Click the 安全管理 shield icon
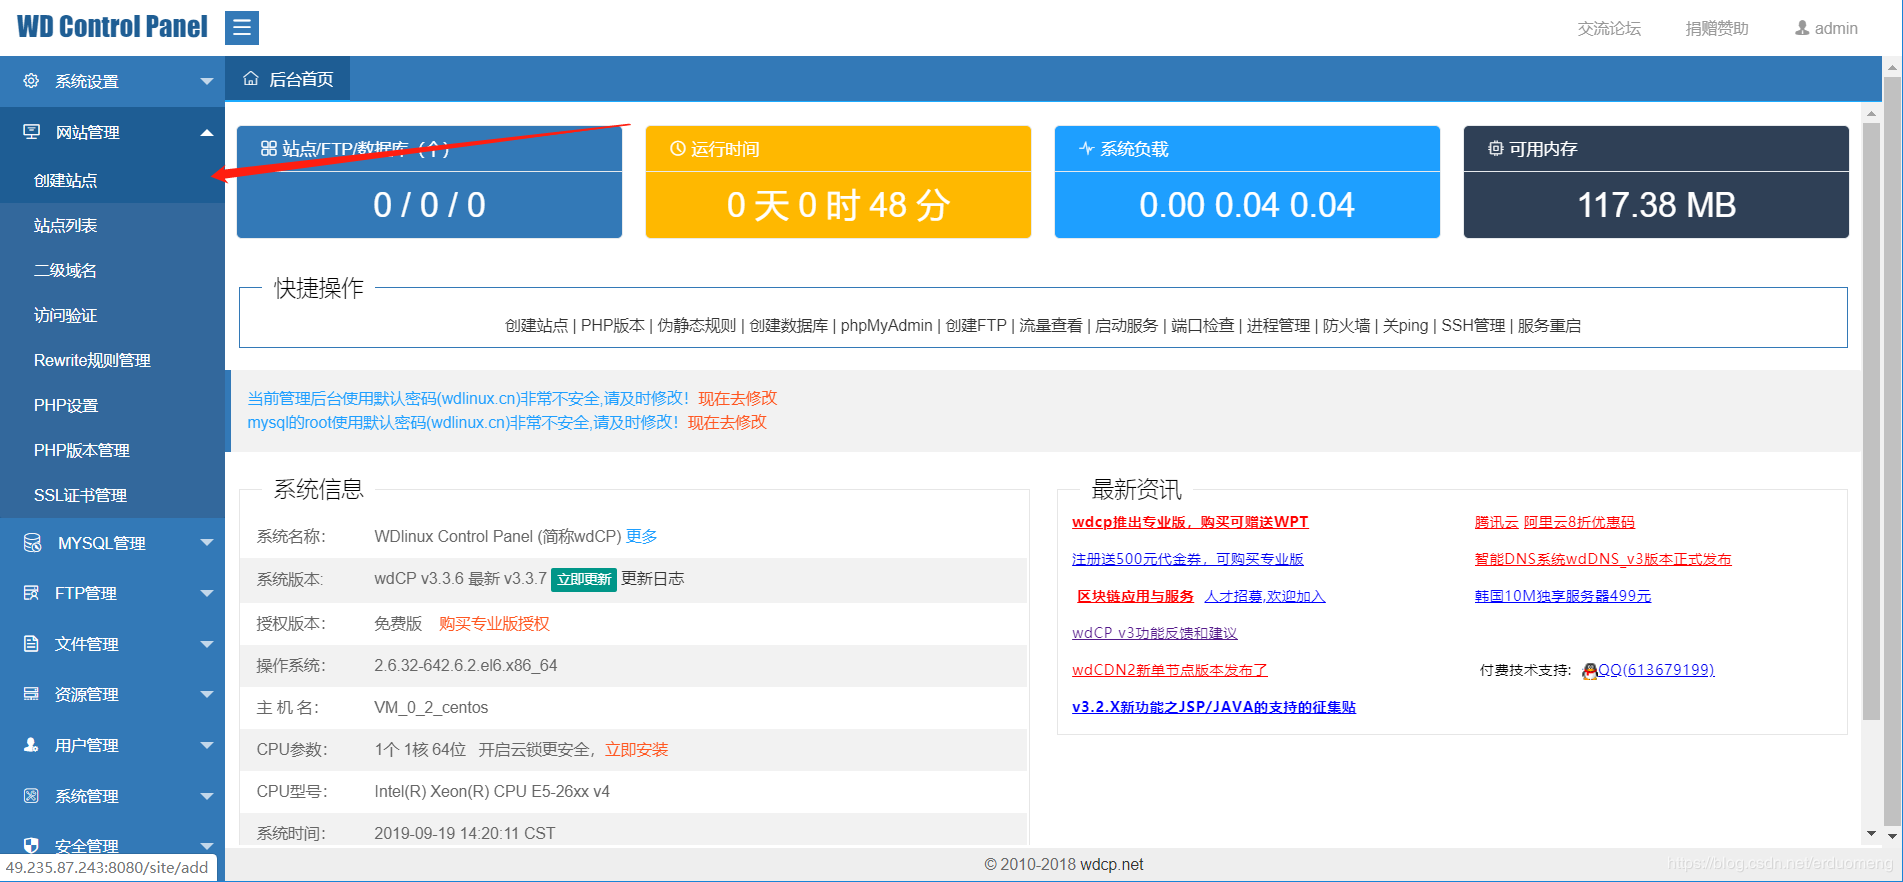The width and height of the screenshot is (1903, 882). coord(31,845)
